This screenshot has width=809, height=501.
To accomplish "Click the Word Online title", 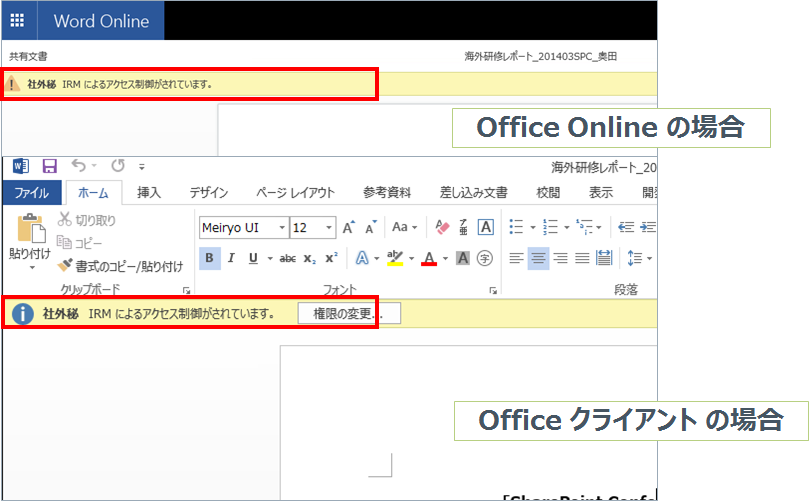I will coord(101,21).
